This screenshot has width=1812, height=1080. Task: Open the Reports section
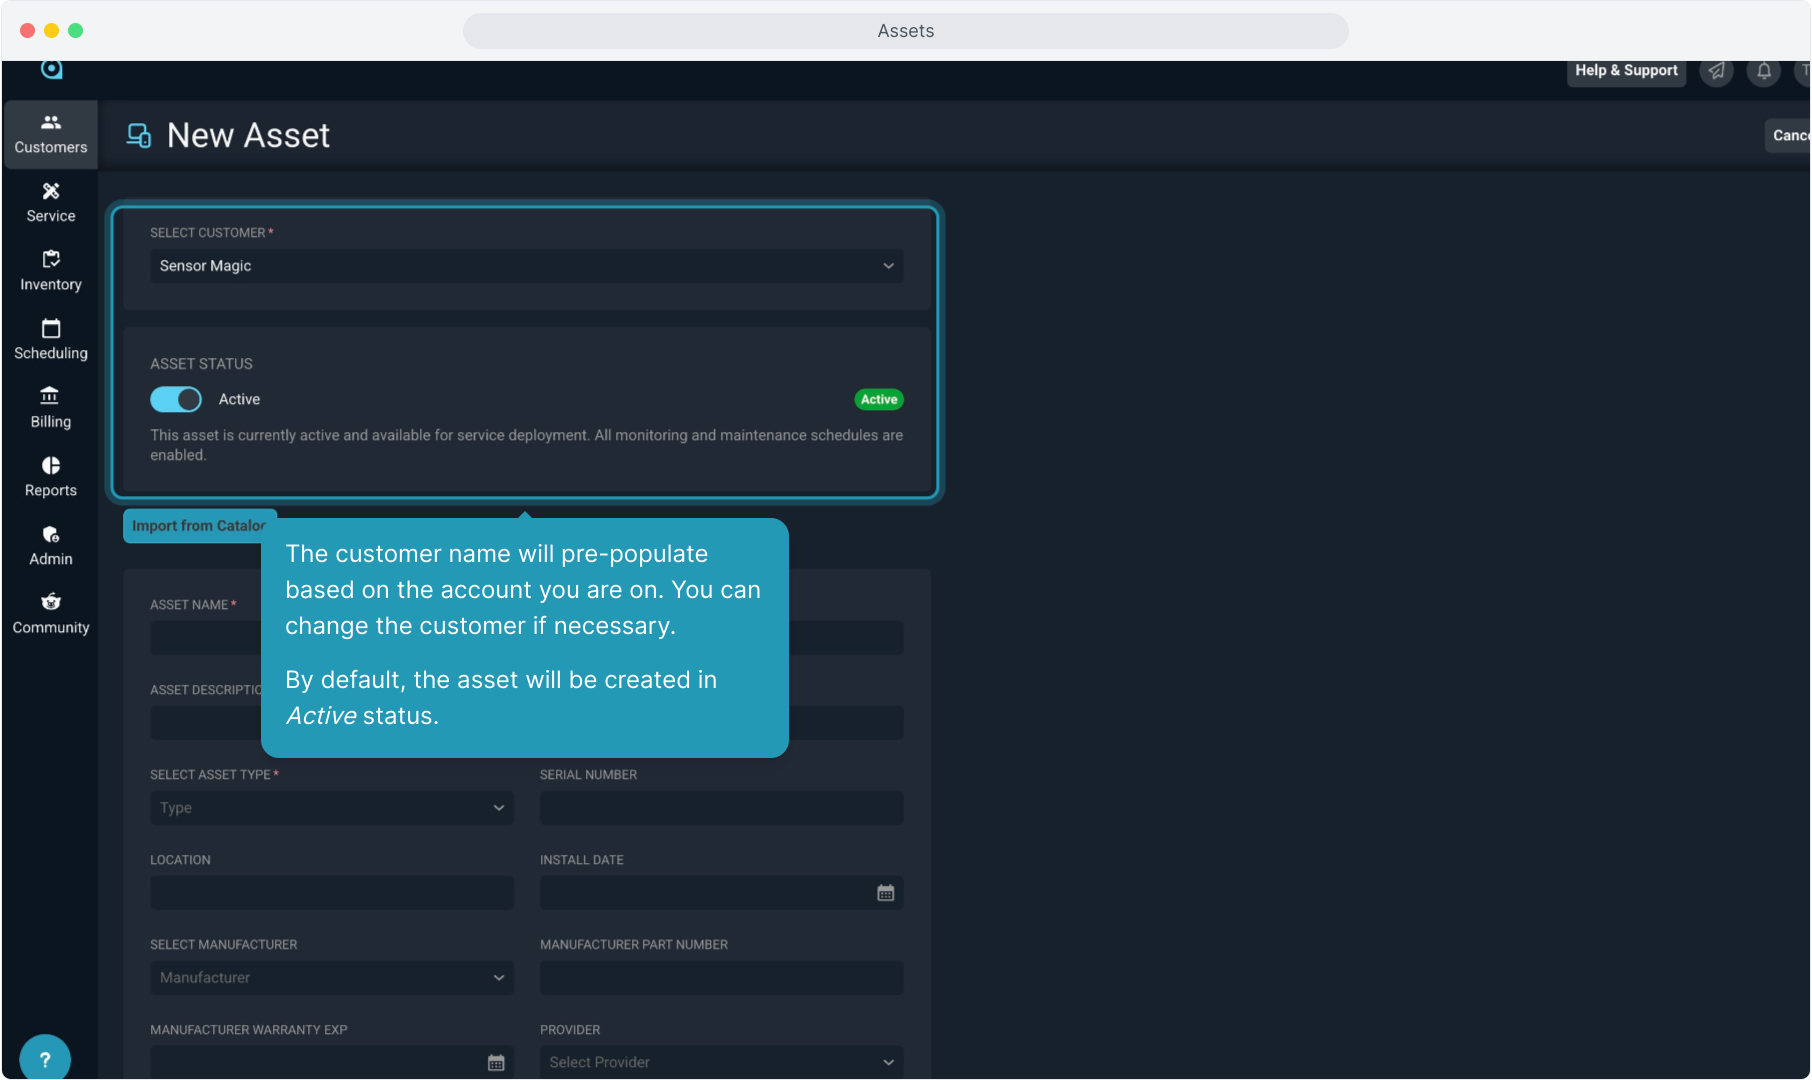pyautogui.click(x=51, y=477)
